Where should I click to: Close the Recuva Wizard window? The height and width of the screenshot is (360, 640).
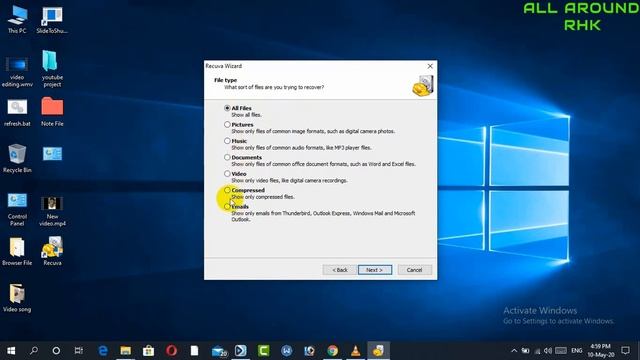pyautogui.click(x=430, y=66)
